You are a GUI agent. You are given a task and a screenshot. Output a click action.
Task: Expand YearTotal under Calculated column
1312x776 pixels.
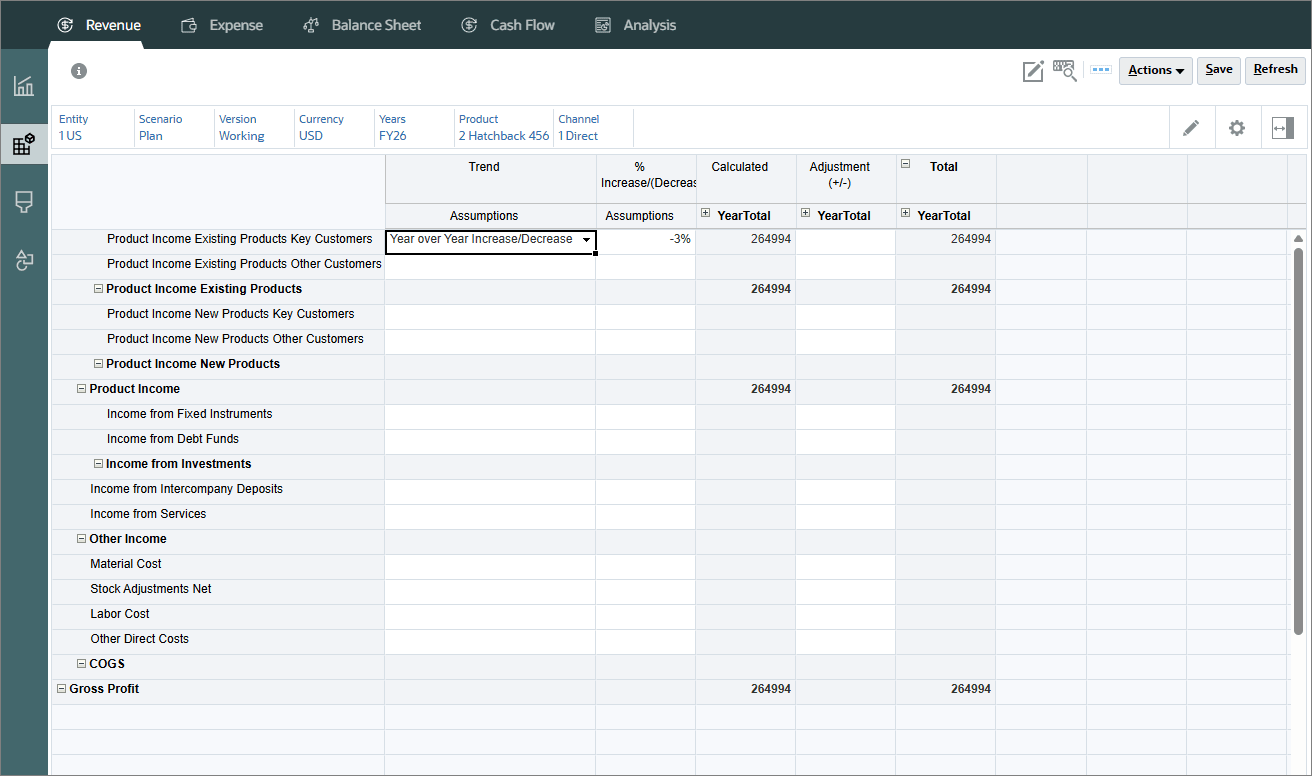click(x=706, y=213)
